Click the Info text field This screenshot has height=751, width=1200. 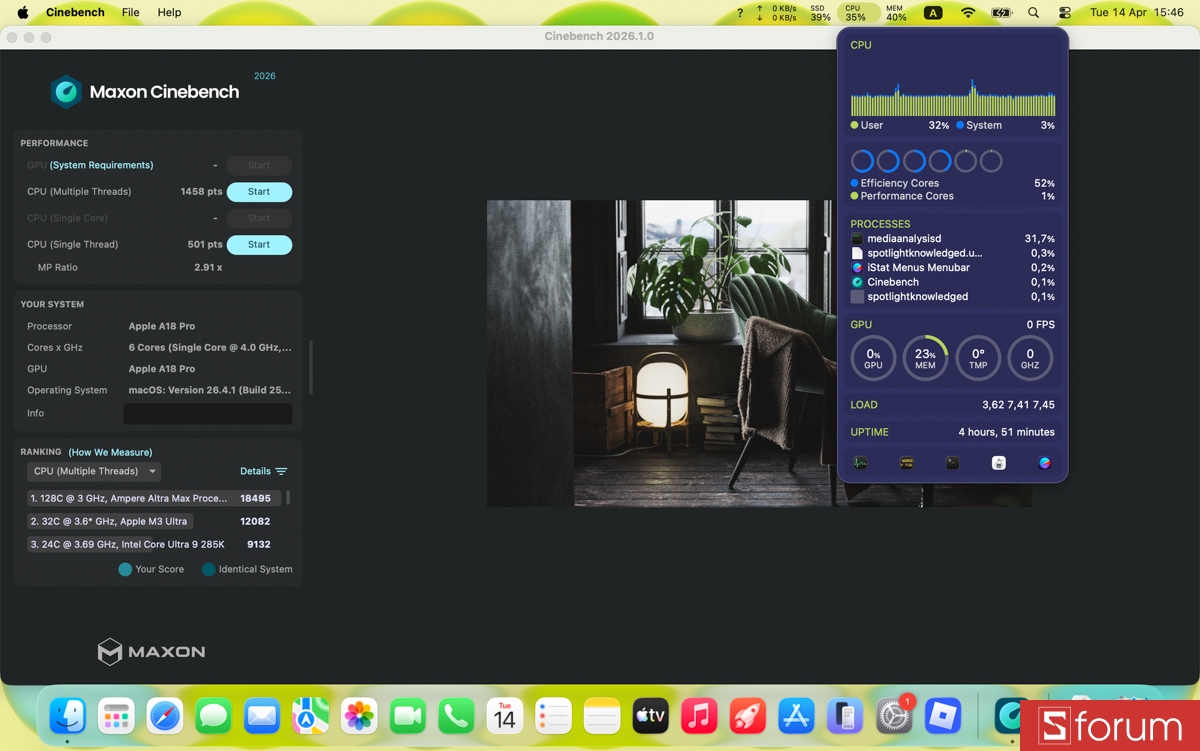(x=208, y=413)
